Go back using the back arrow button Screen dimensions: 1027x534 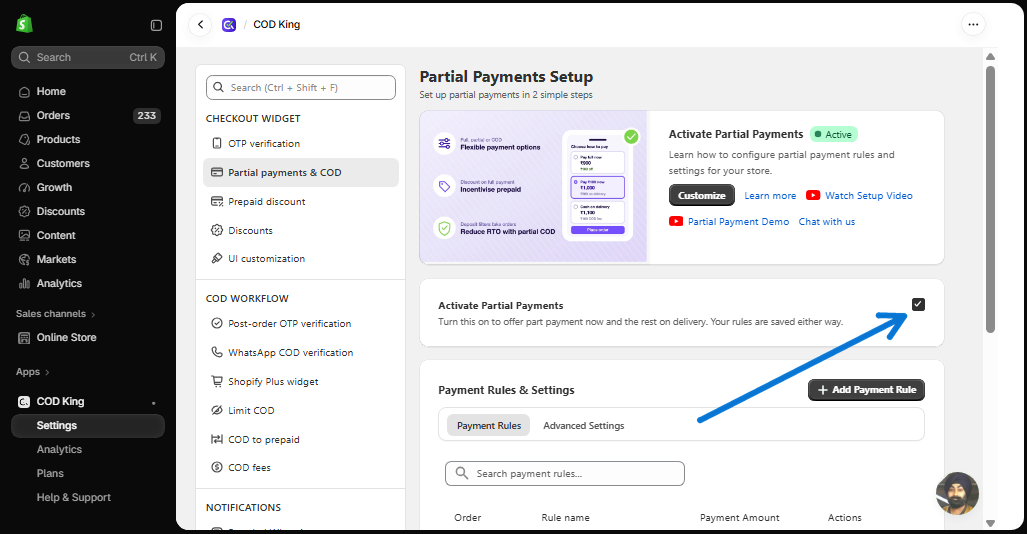200,25
